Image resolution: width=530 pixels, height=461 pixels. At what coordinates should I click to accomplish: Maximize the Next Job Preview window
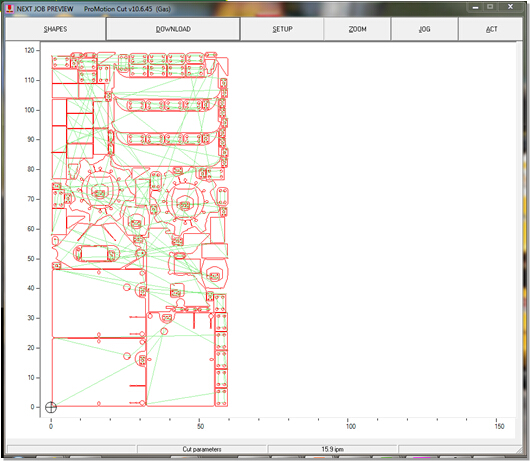[490, 7]
